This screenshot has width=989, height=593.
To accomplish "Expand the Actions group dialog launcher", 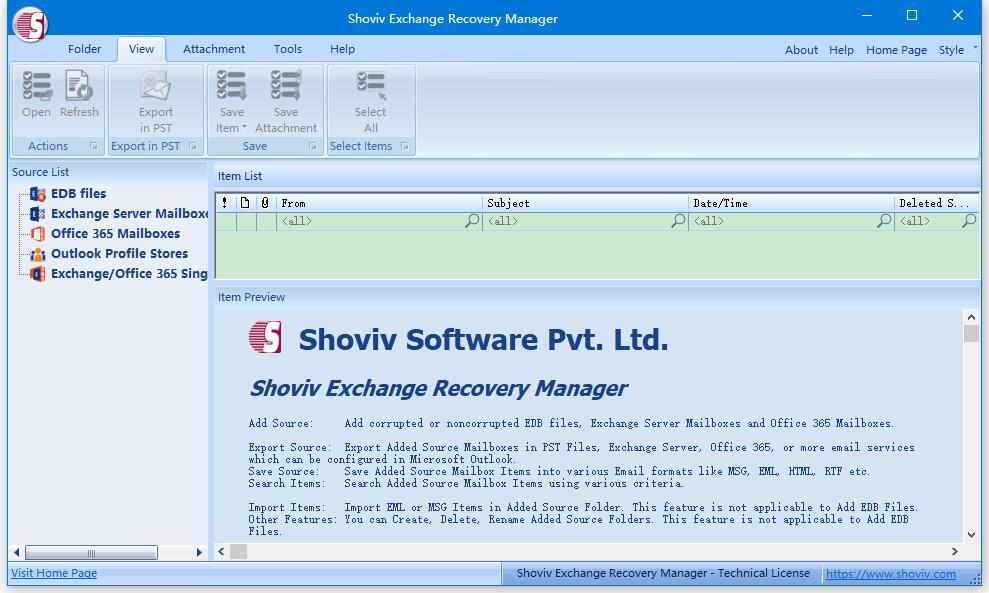I will click(x=93, y=146).
